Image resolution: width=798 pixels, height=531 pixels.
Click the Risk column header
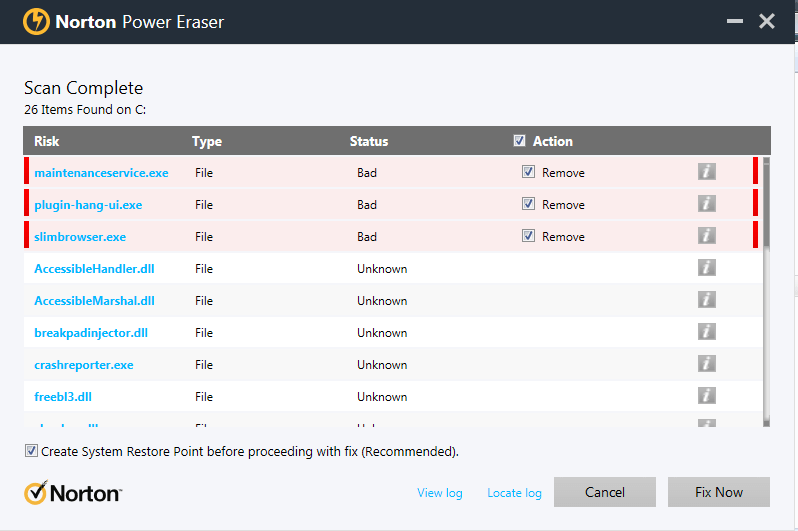pos(47,141)
